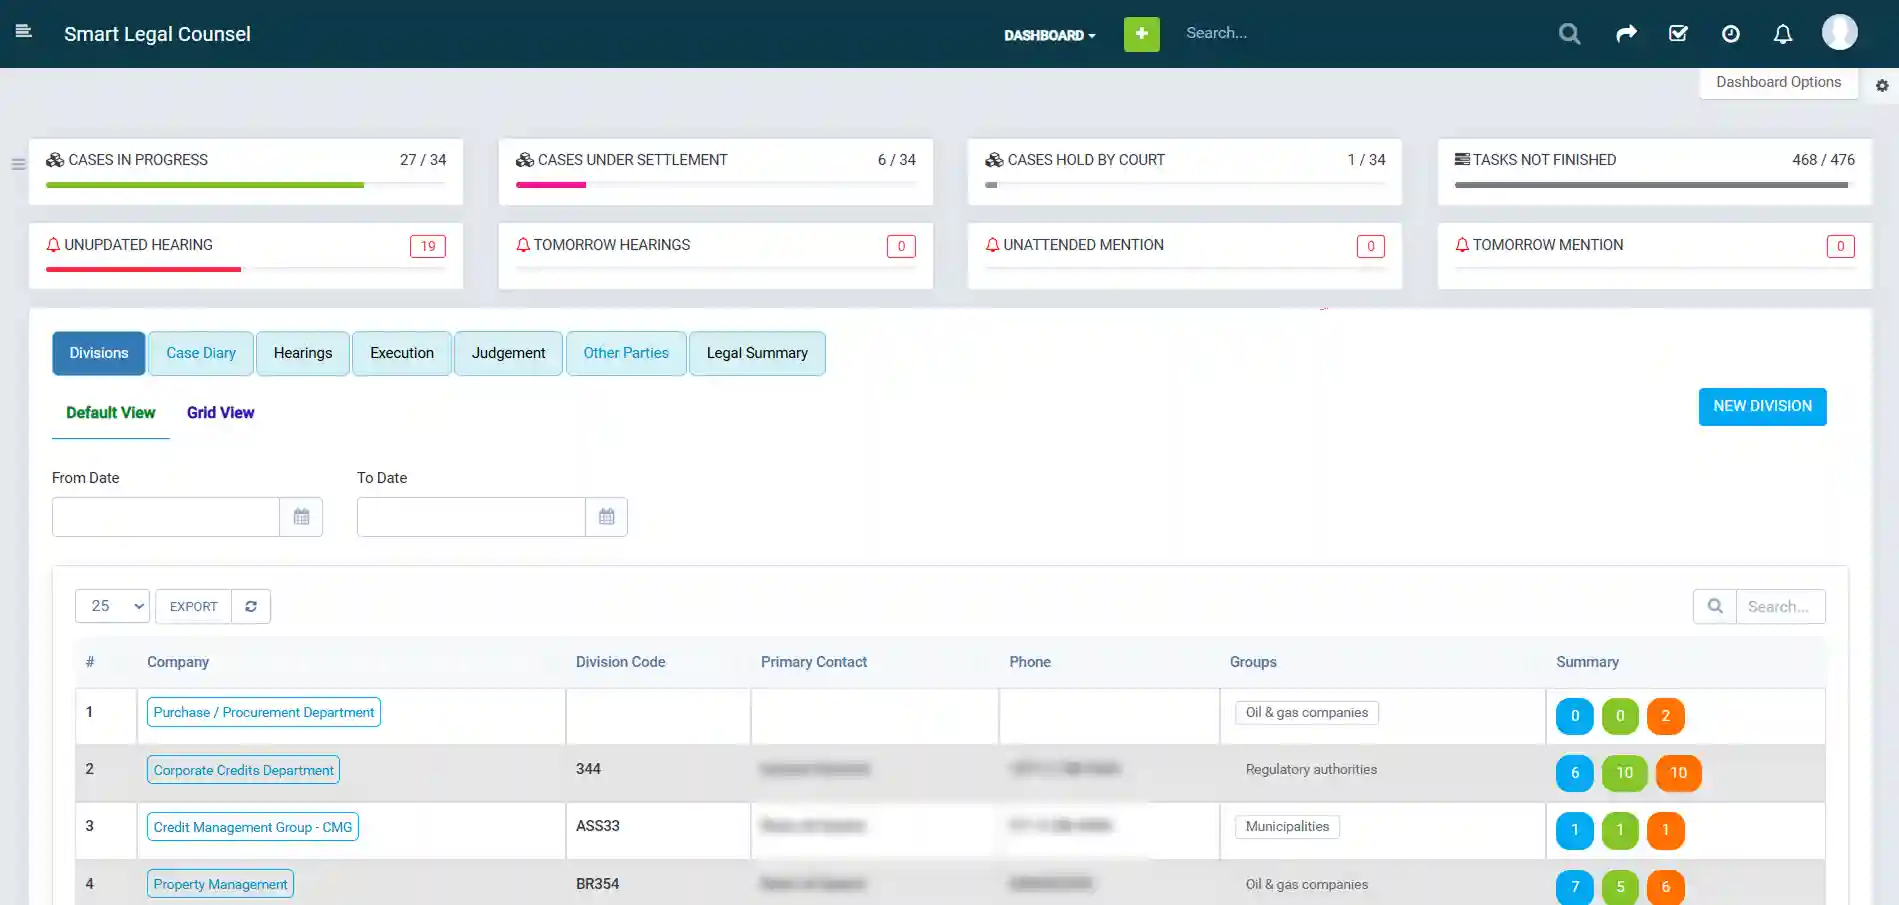
Task: Click the green plus quick-add button
Action: click(1141, 33)
